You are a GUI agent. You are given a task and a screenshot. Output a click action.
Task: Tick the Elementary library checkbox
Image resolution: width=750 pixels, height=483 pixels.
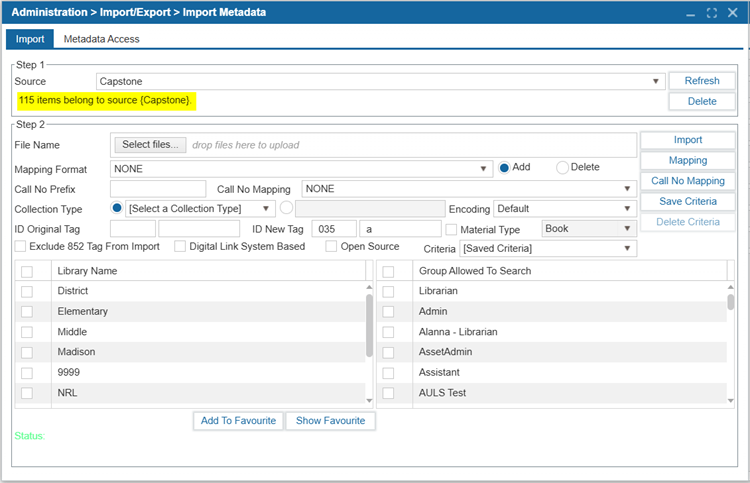tap(27, 312)
